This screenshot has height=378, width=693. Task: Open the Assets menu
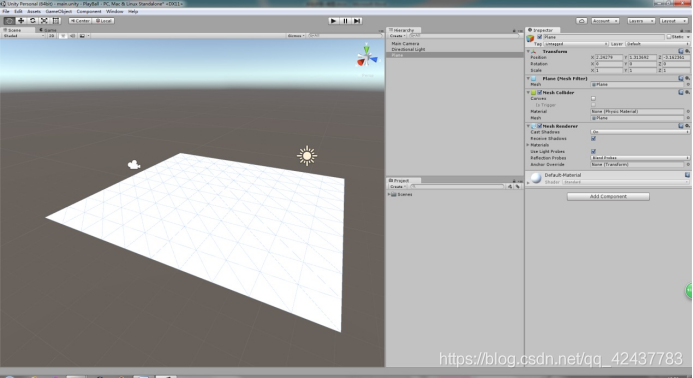point(34,11)
